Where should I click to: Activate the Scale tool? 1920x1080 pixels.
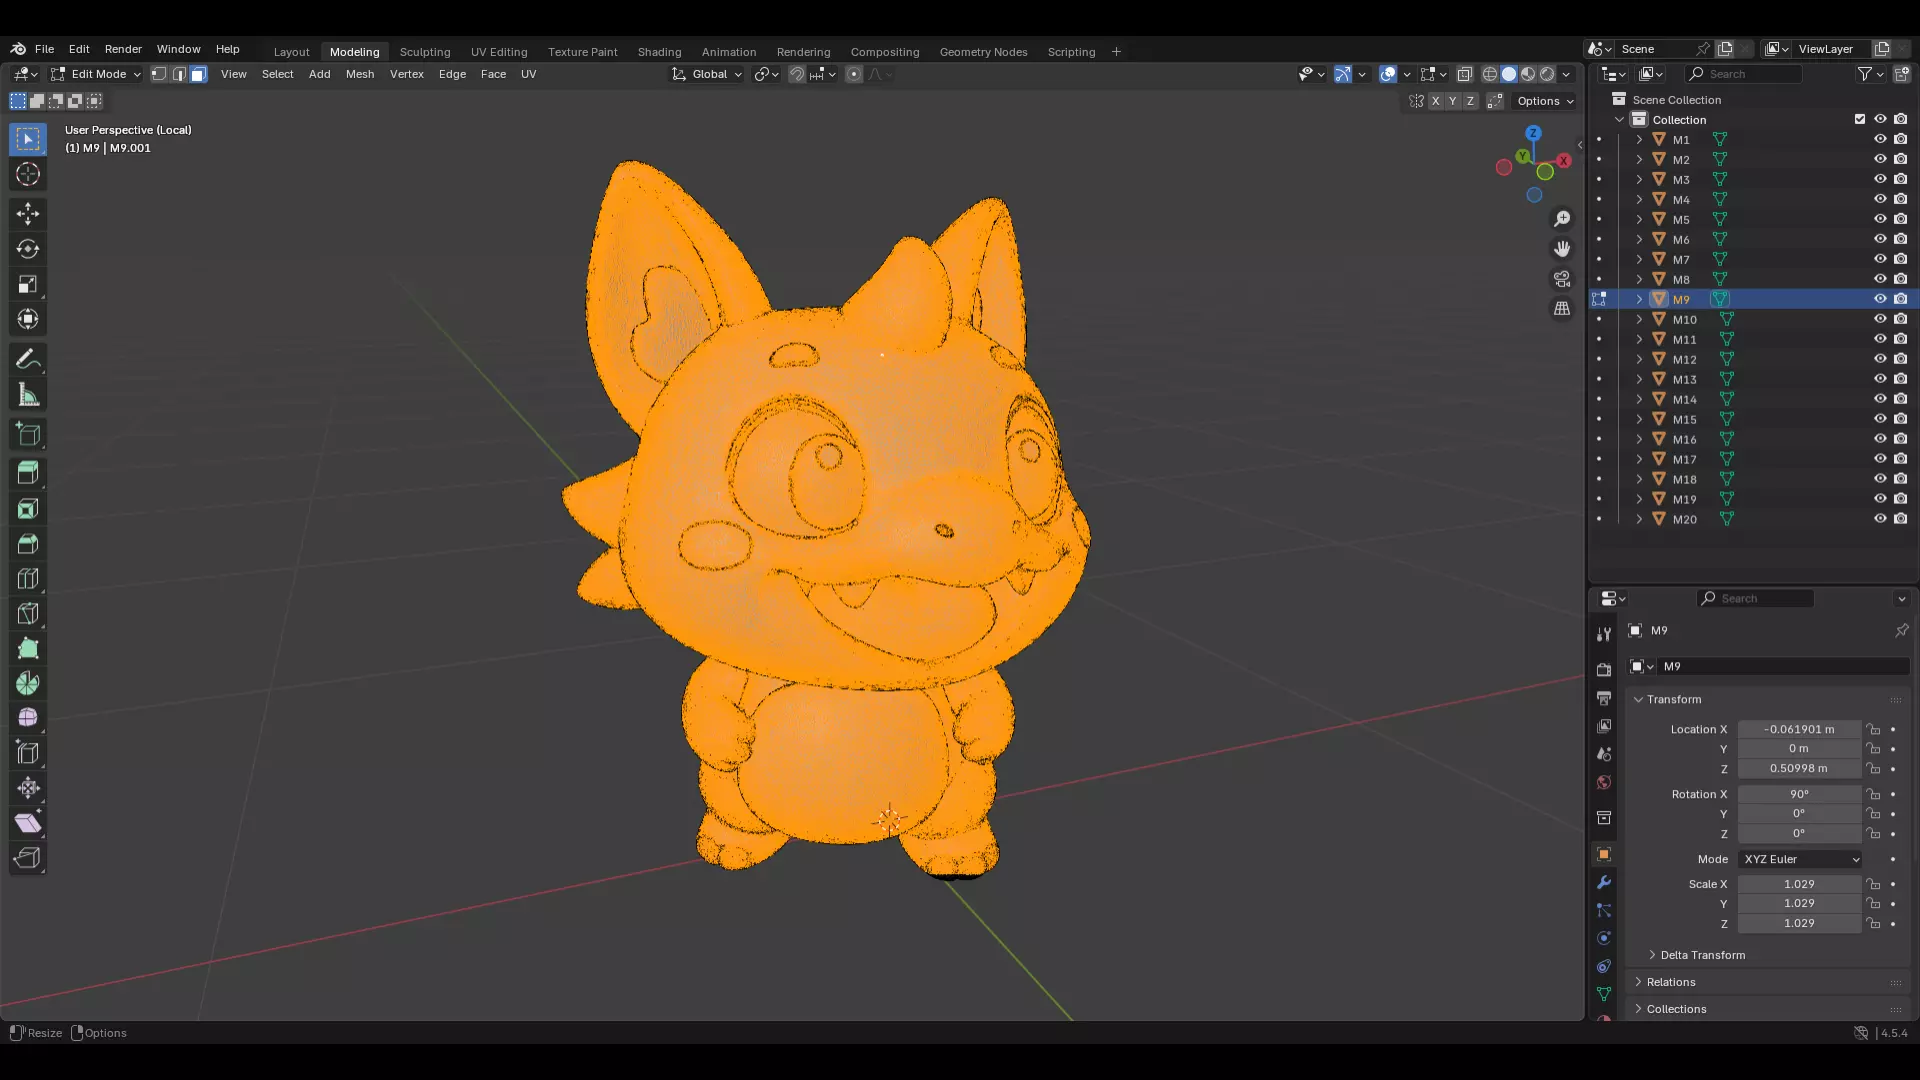click(x=28, y=284)
